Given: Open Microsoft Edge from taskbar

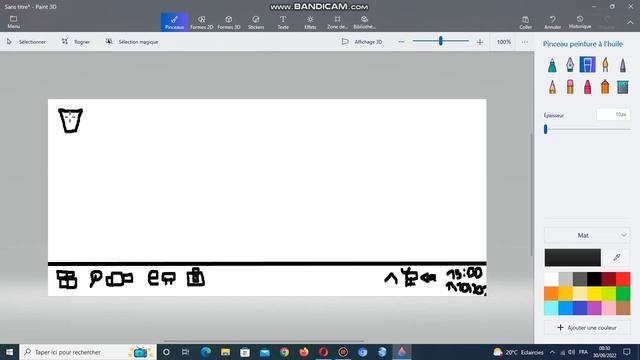Looking at the screenshot, I should click(x=206, y=352).
